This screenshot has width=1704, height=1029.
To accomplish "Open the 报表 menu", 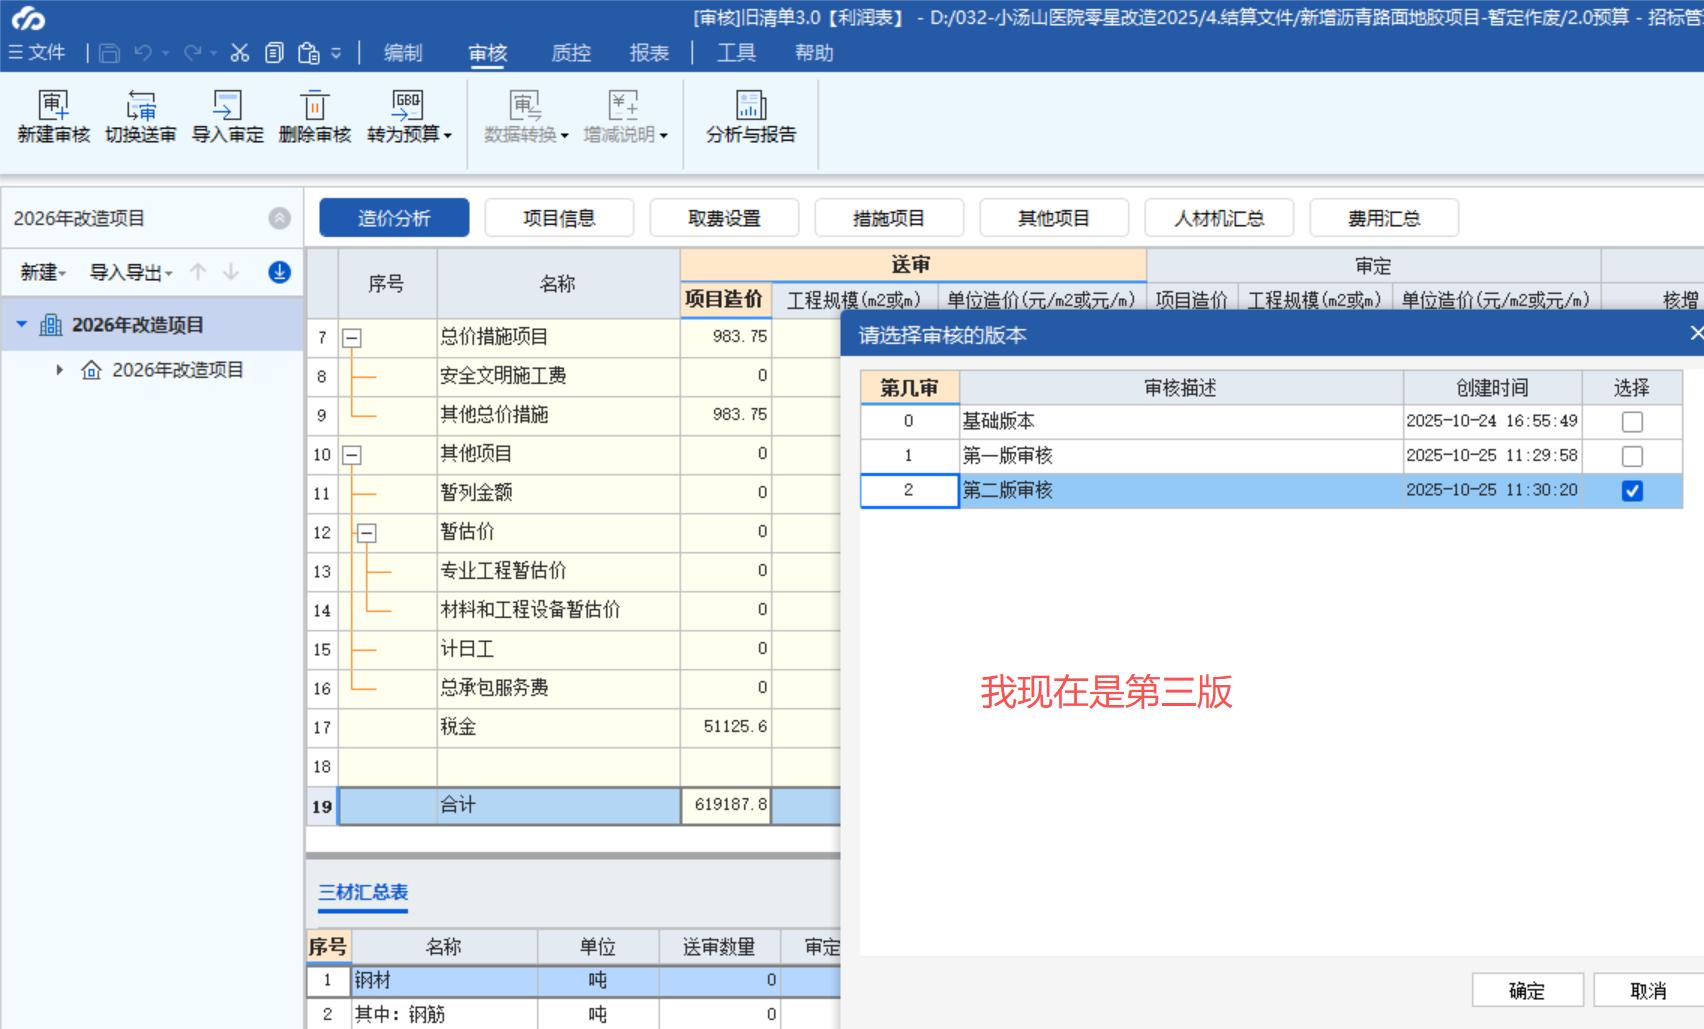I will tap(649, 52).
